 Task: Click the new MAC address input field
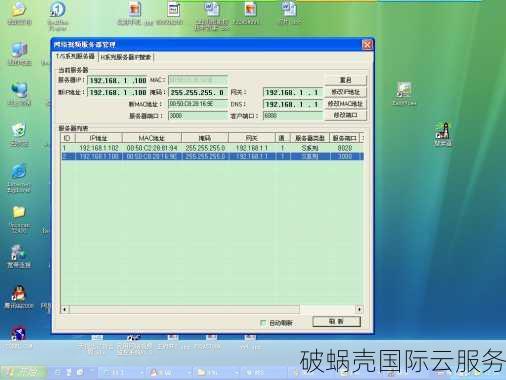tap(197, 104)
